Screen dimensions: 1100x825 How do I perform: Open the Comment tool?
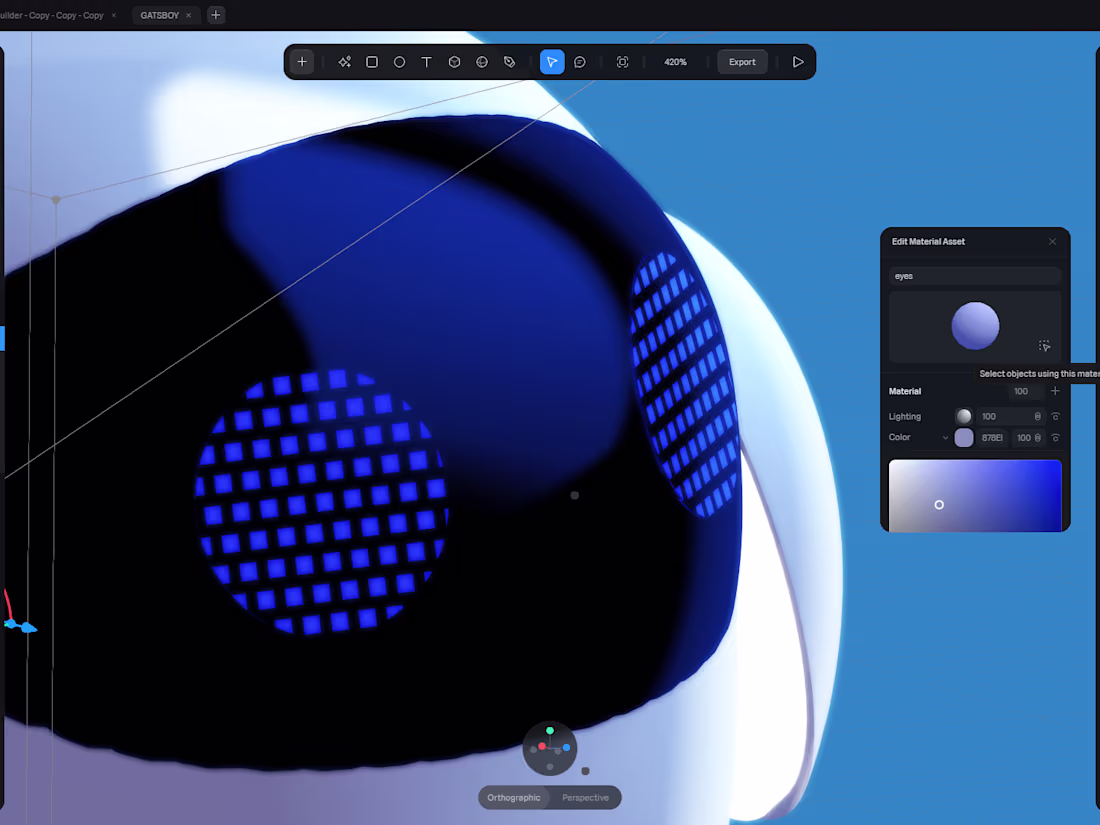[579, 62]
